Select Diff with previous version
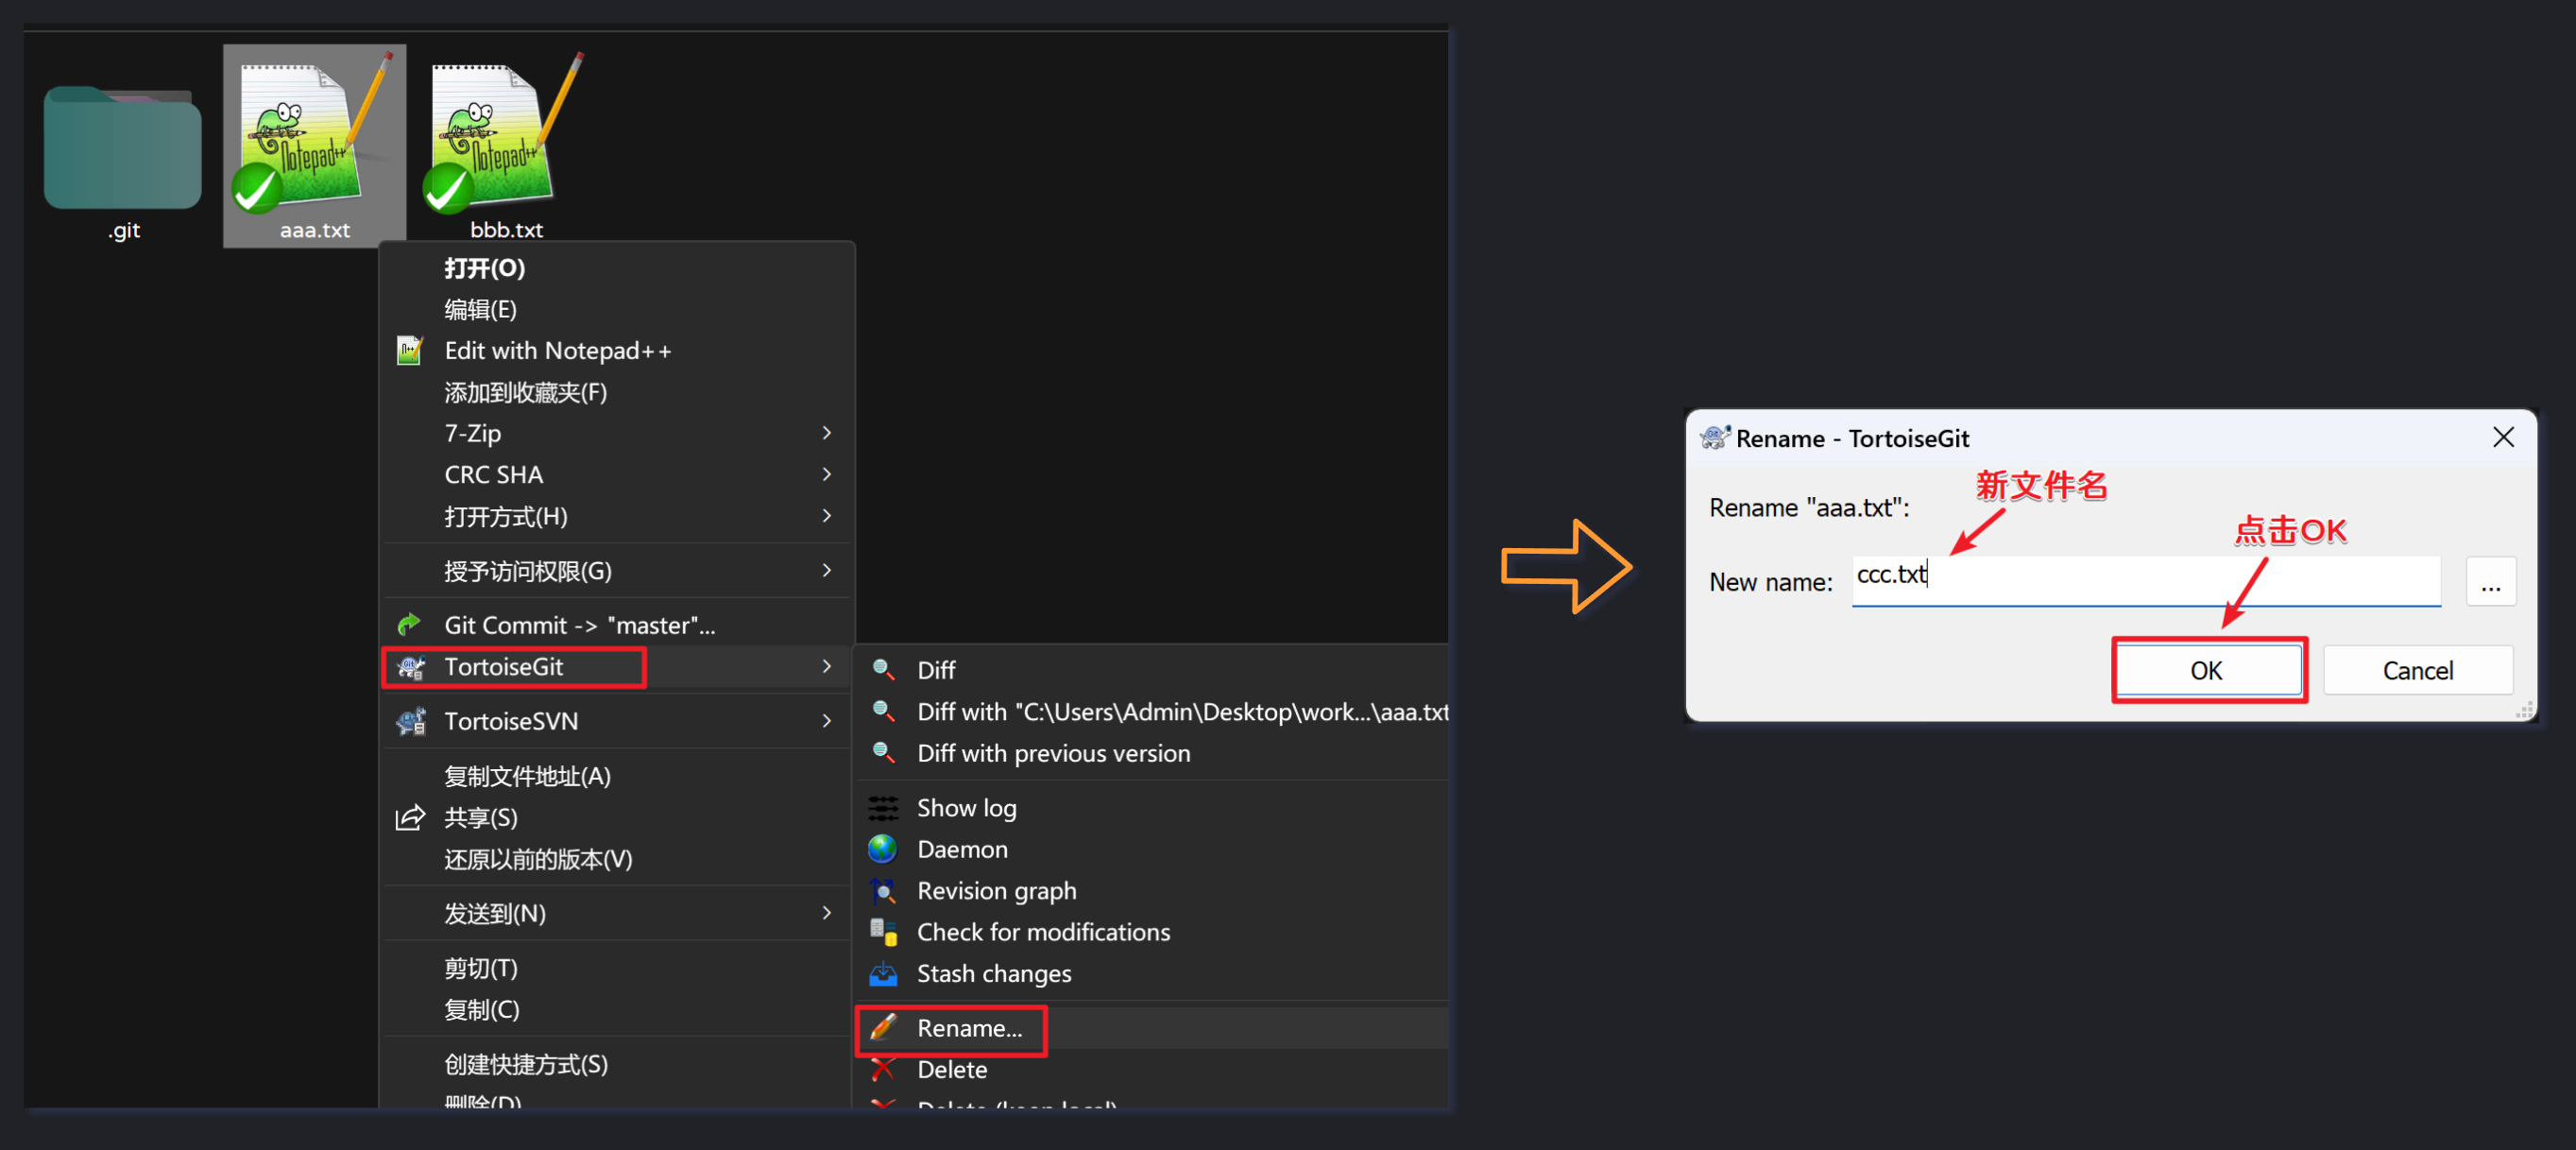This screenshot has height=1150, width=2576. pos(1053,753)
